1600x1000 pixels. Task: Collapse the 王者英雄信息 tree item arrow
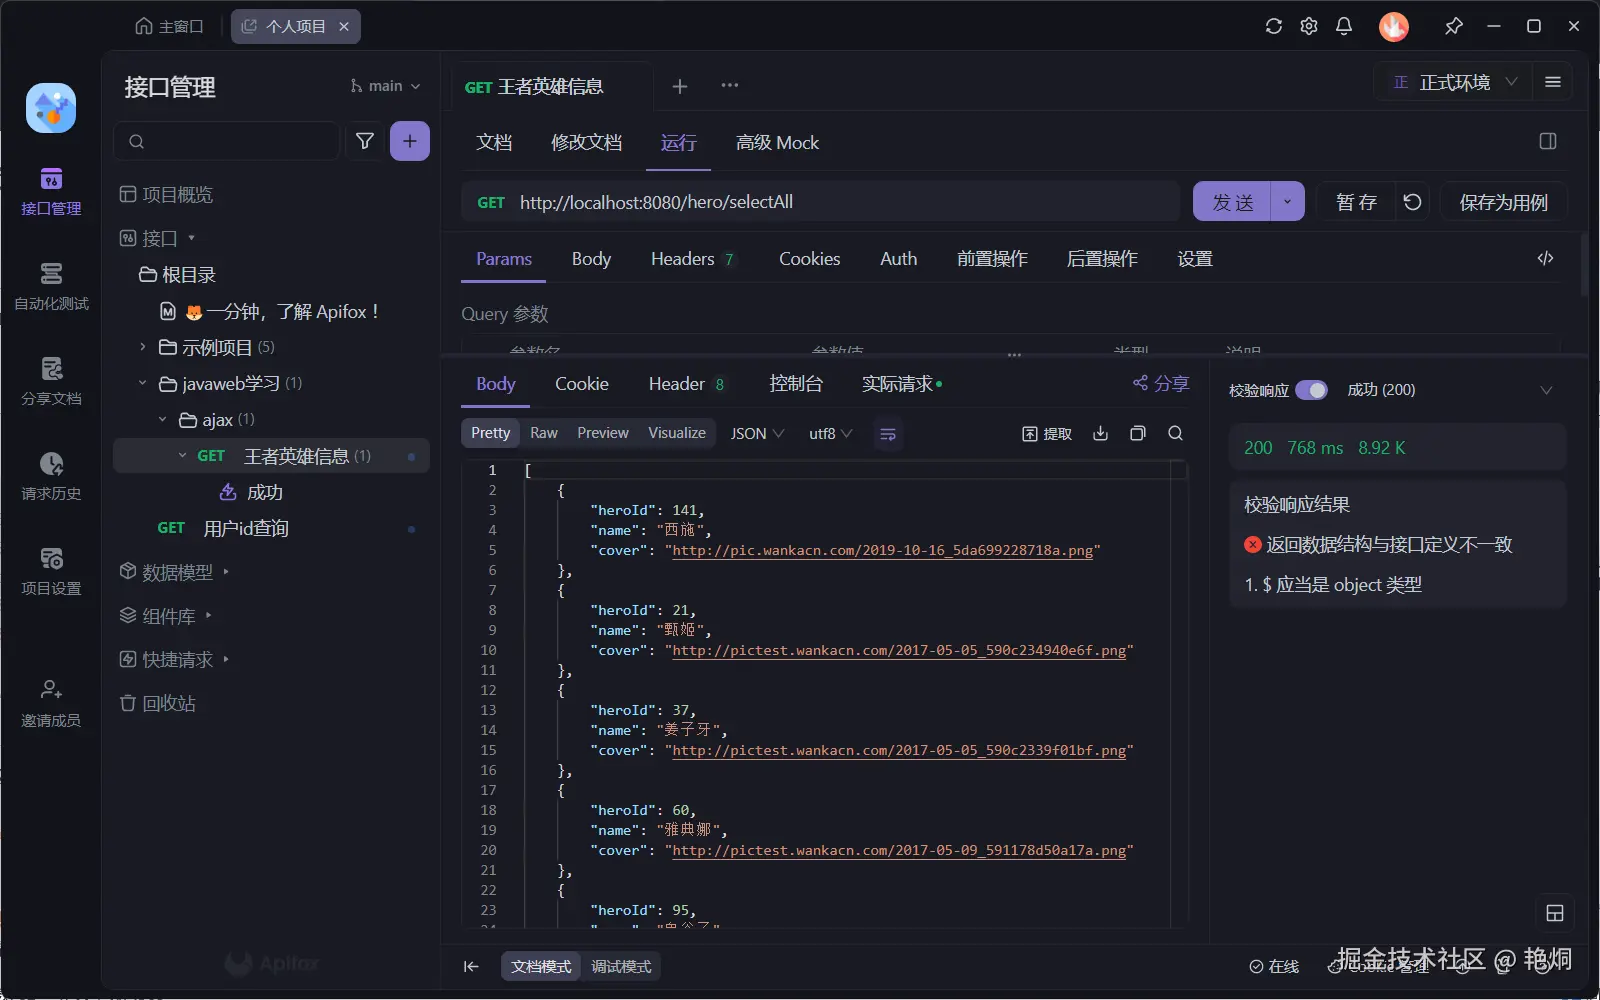tap(182, 455)
